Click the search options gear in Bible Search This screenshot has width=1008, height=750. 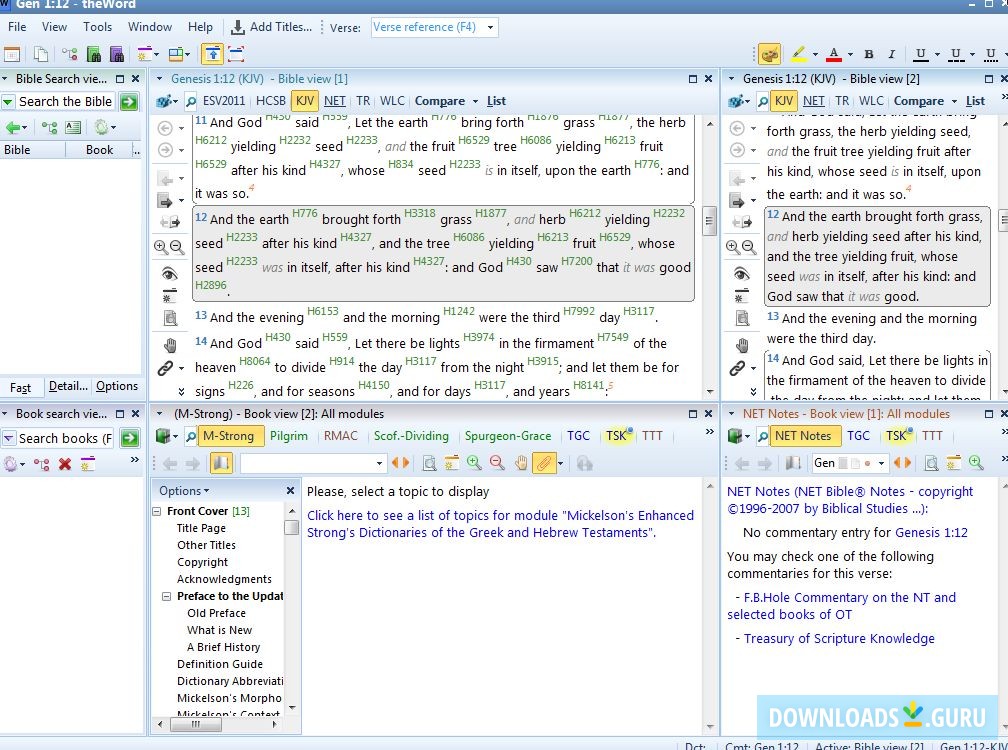click(x=101, y=127)
